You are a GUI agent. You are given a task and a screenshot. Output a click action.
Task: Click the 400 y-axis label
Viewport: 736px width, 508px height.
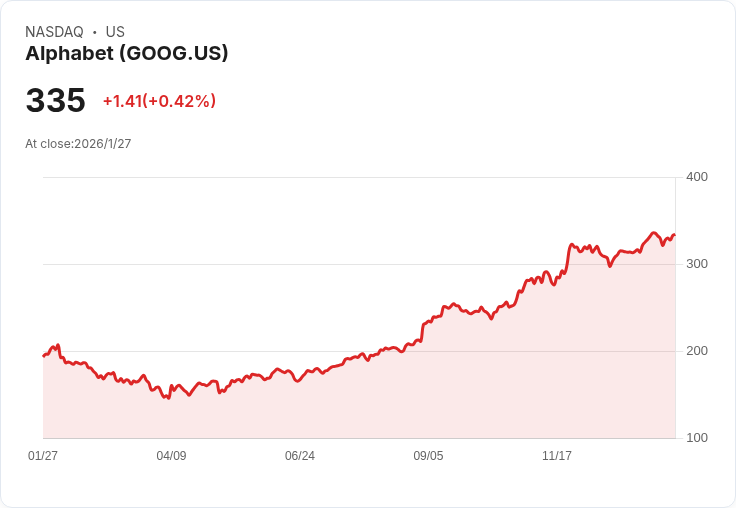pos(696,177)
